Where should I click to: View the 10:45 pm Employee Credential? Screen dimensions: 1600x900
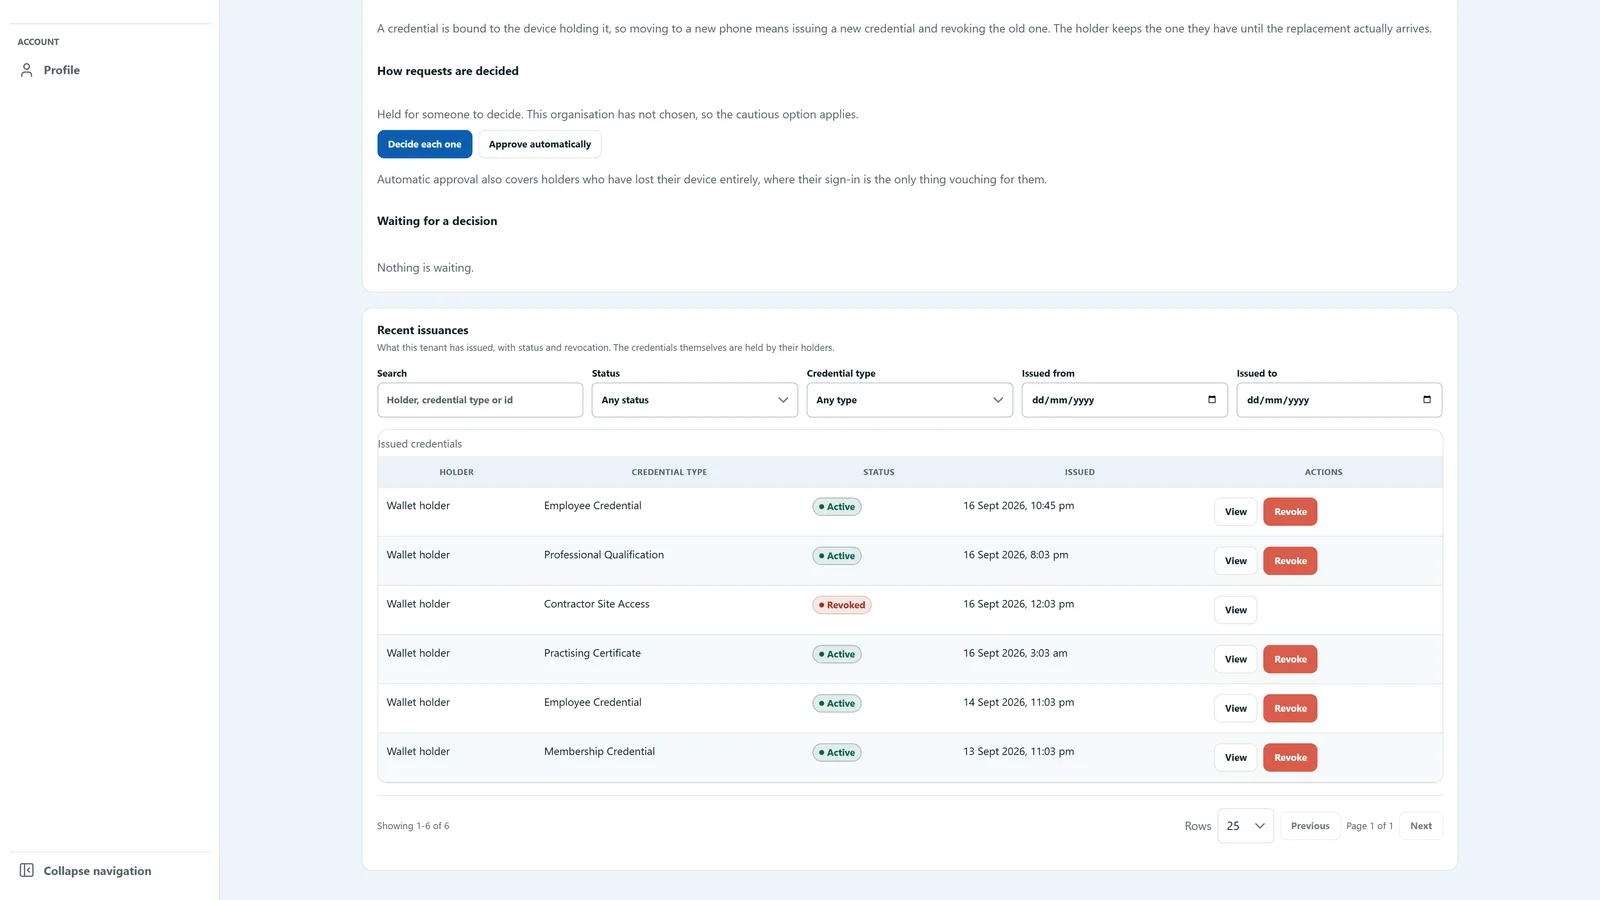click(1236, 512)
